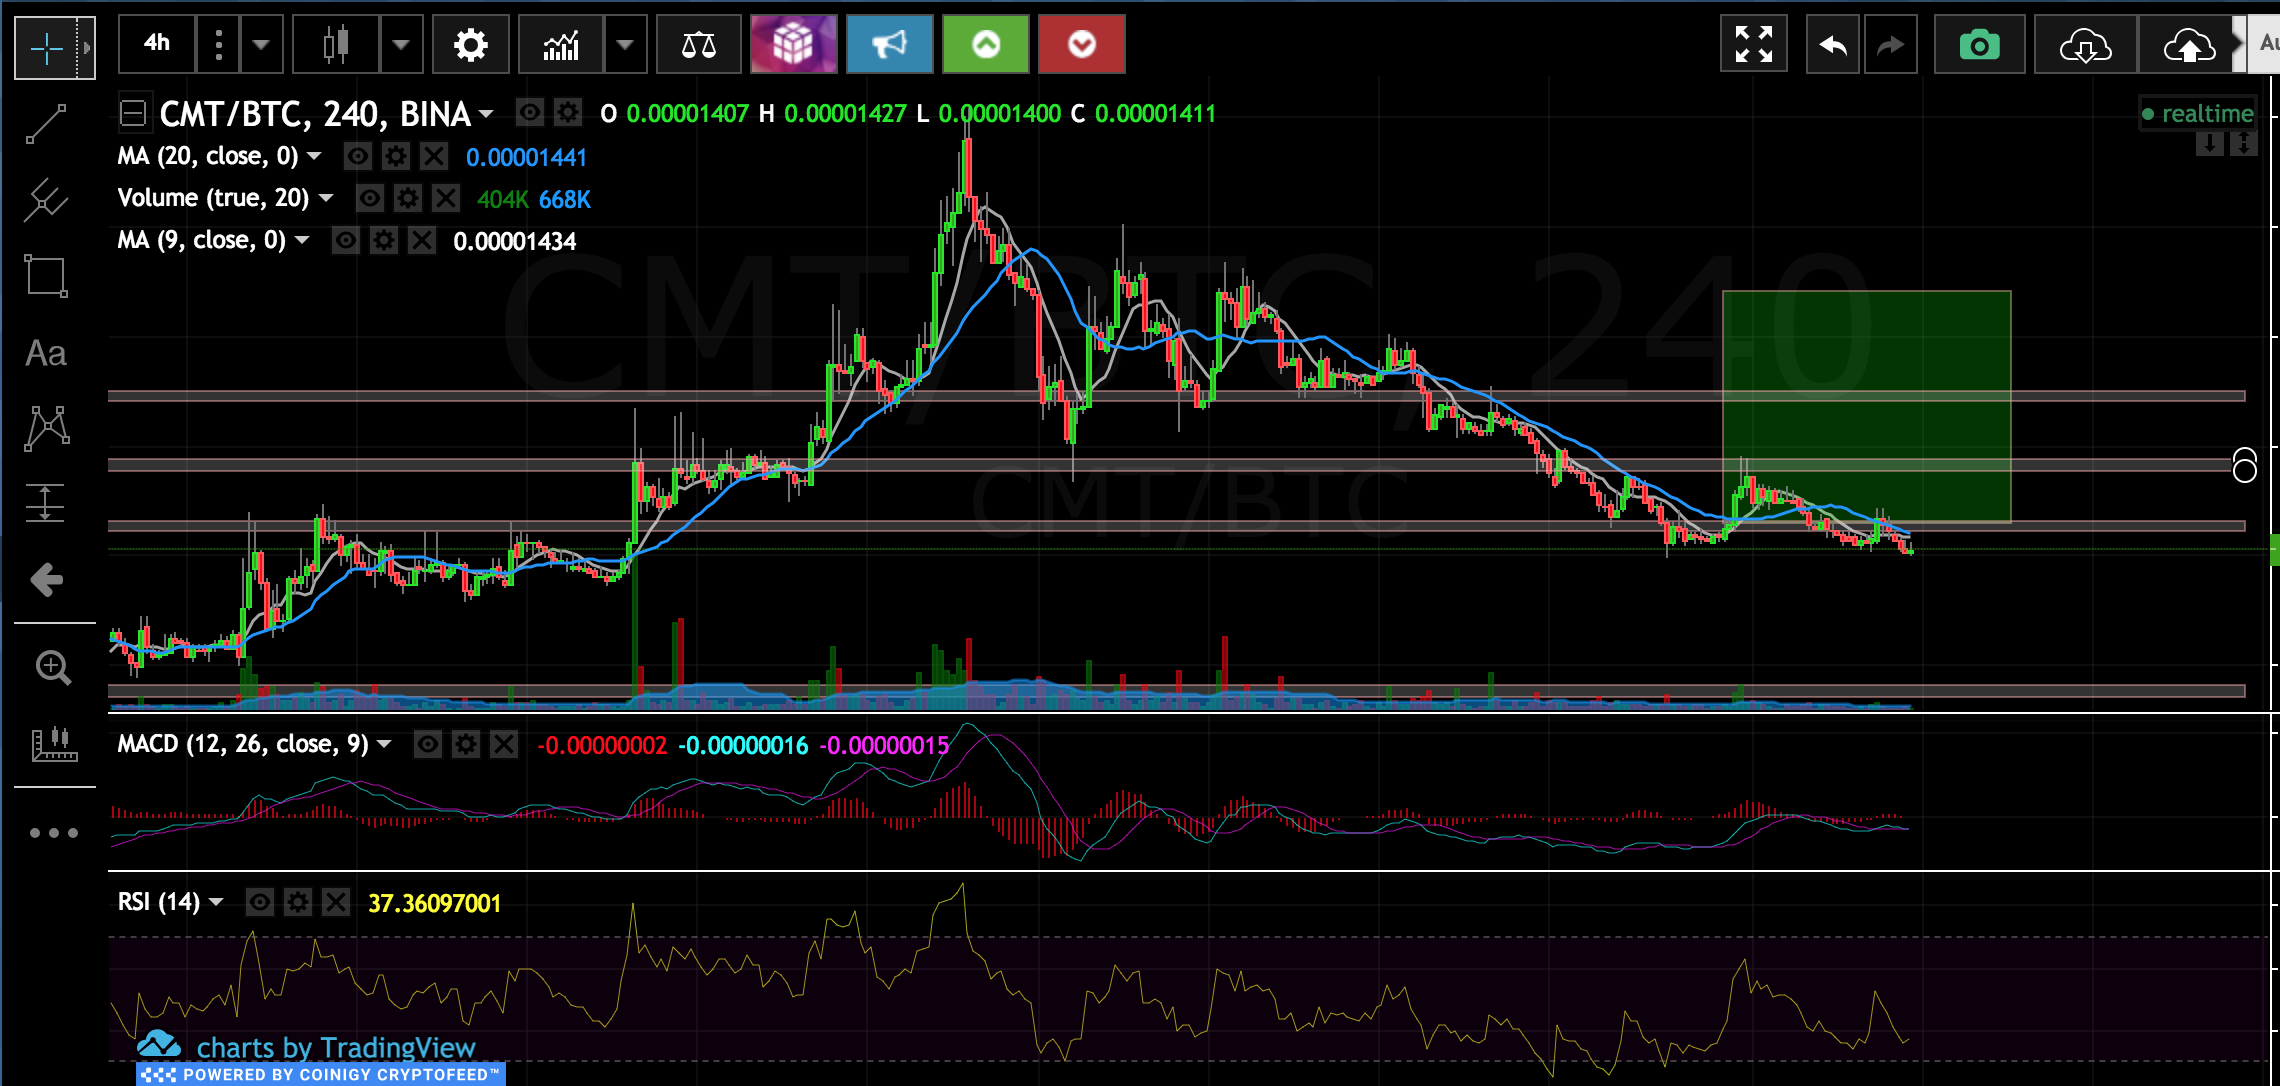The width and height of the screenshot is (2280, 1086).
Task: Open the compare symbols scales icon
Action: point(698,45)
